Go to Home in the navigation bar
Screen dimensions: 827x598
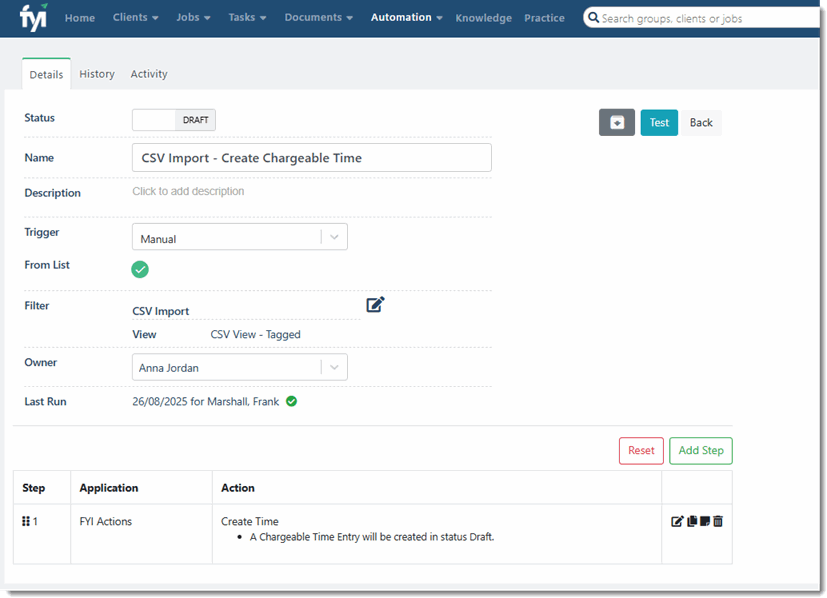pos(80,18)
